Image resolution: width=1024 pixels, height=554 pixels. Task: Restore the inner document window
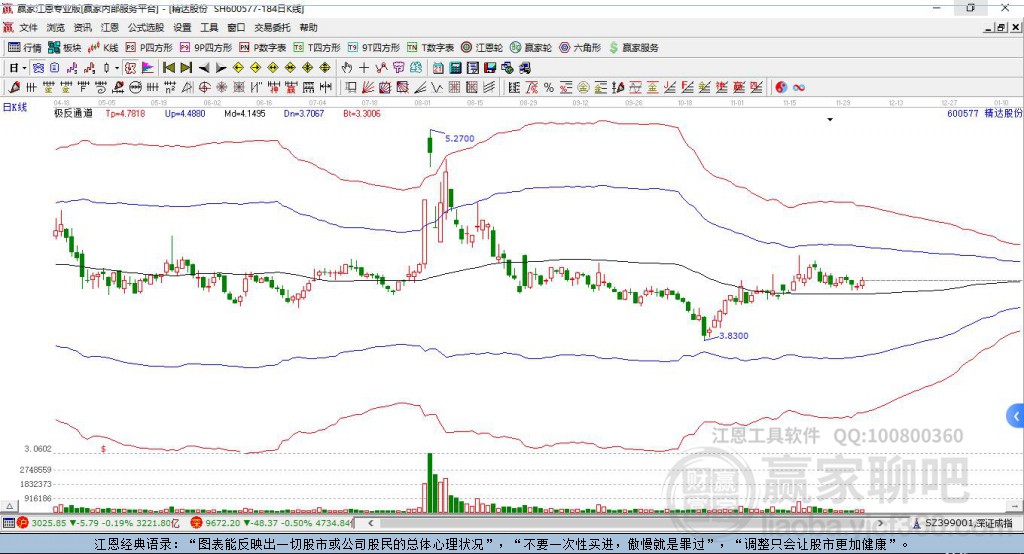(x=1001, y=27)
